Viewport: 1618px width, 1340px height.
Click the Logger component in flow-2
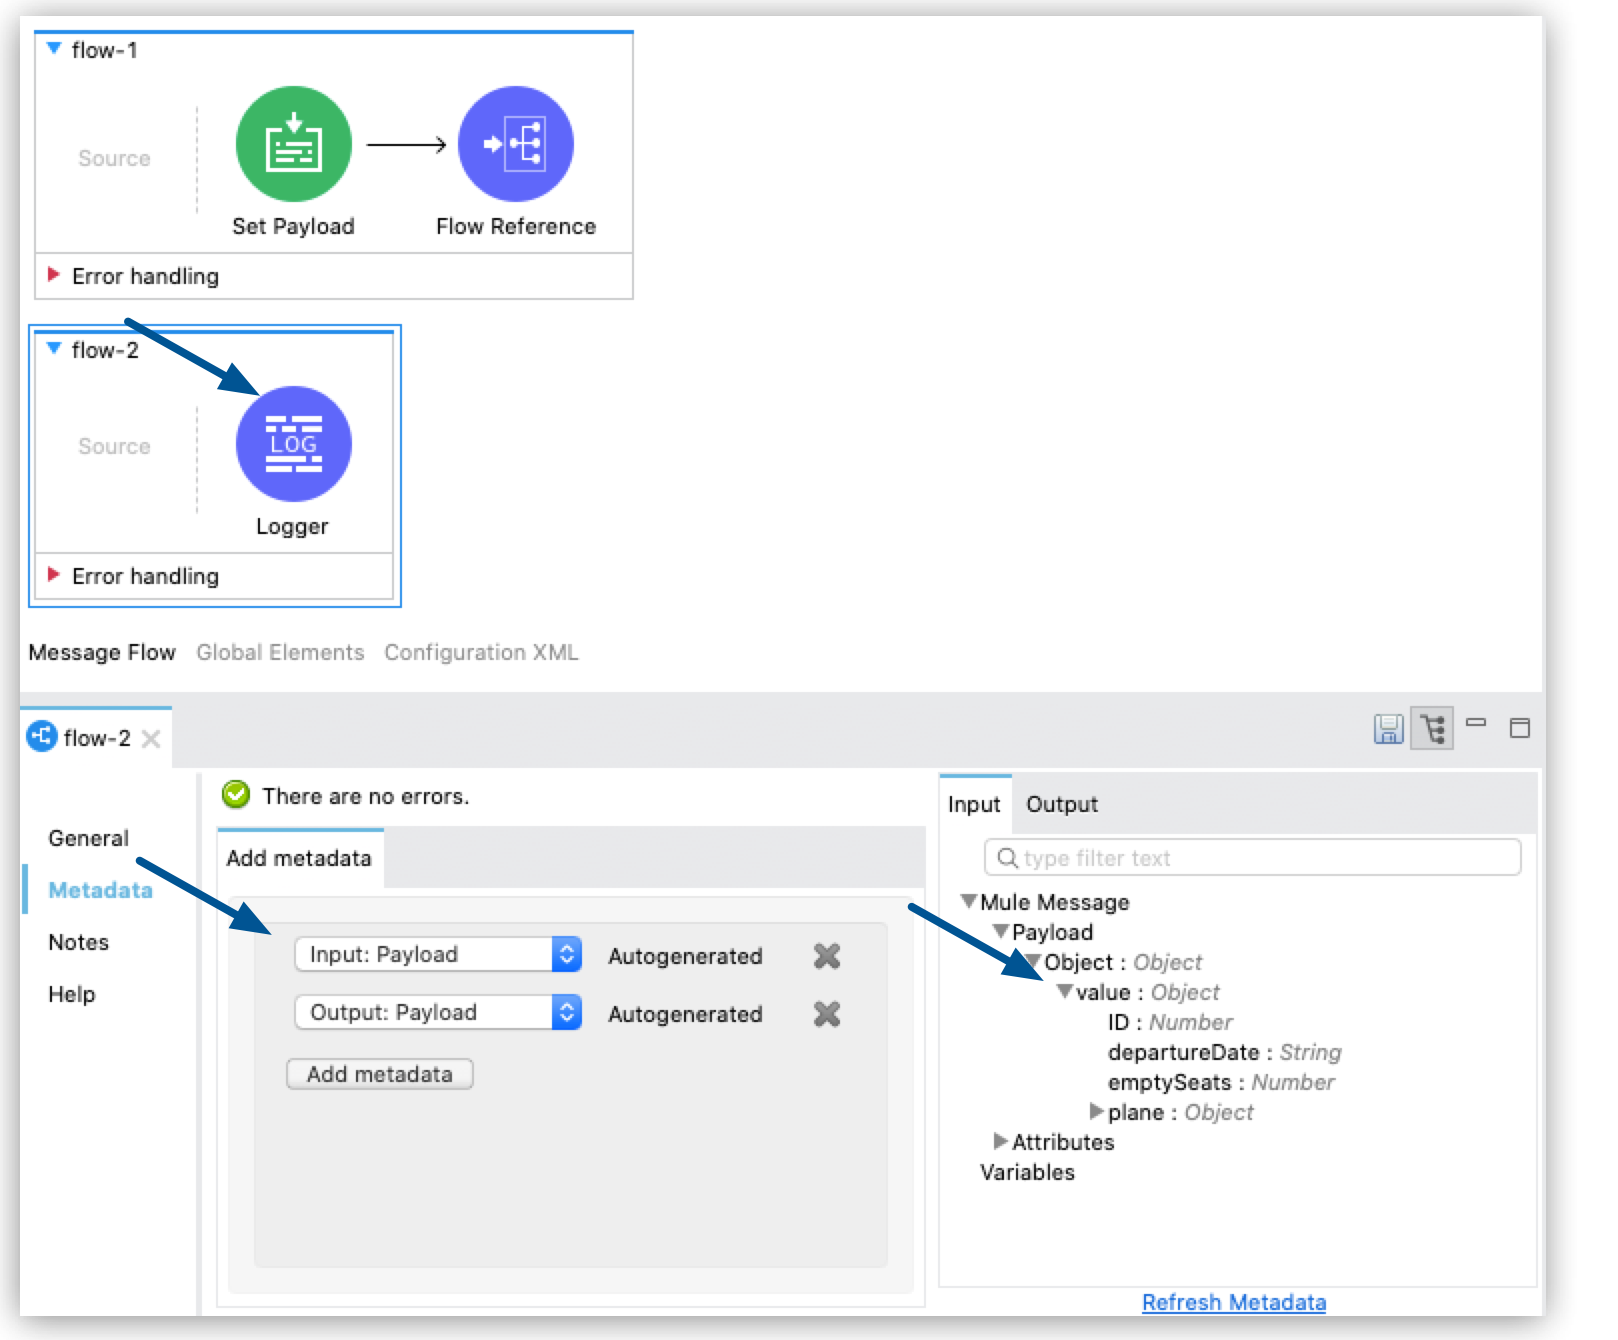point(293,444)
